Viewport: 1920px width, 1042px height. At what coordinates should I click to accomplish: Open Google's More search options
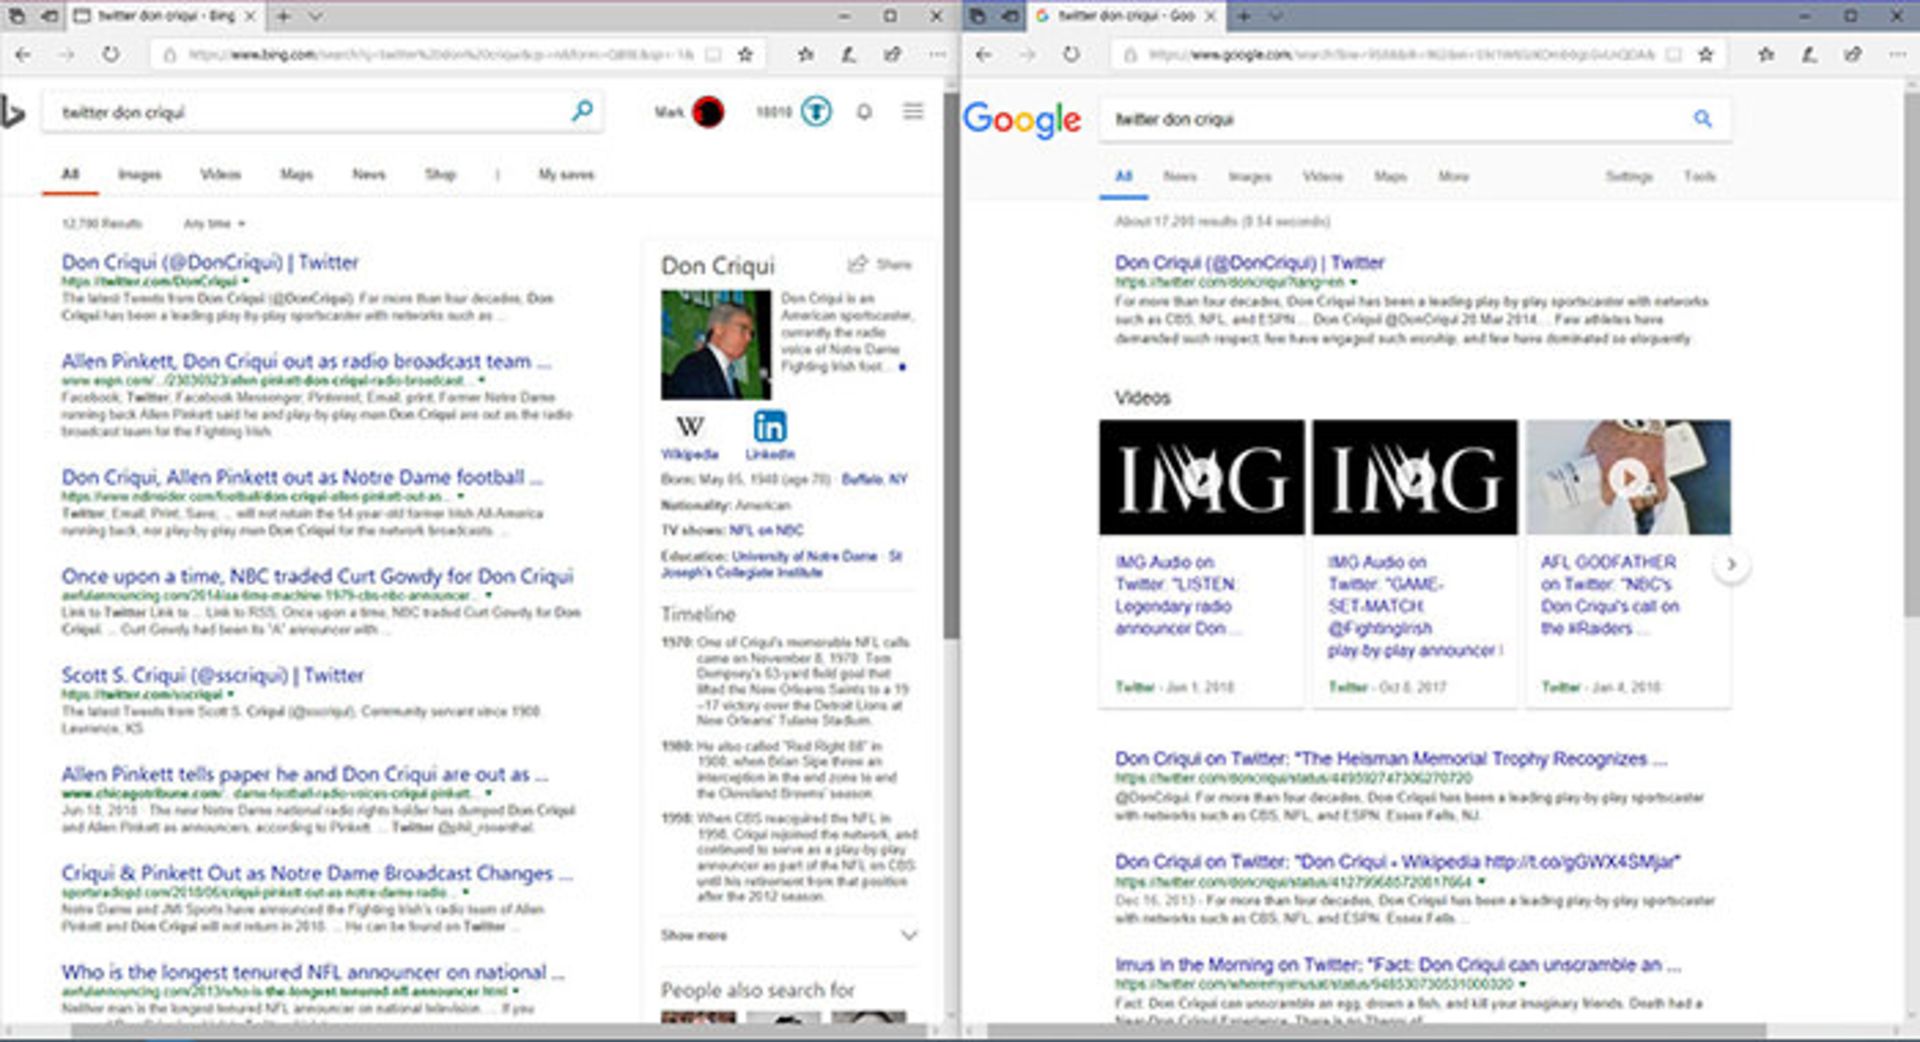(x=1453, y=177)
